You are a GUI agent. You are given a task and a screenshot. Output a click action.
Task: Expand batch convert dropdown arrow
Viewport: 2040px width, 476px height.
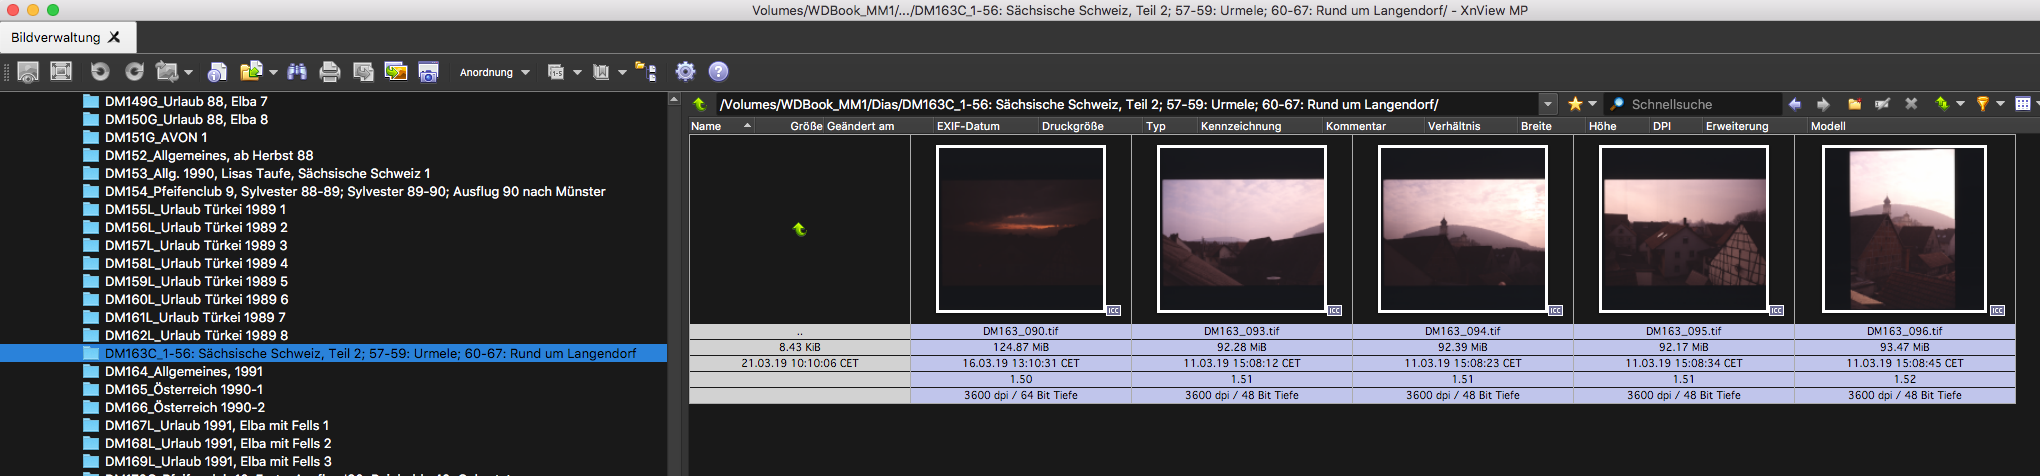(188, 73)
